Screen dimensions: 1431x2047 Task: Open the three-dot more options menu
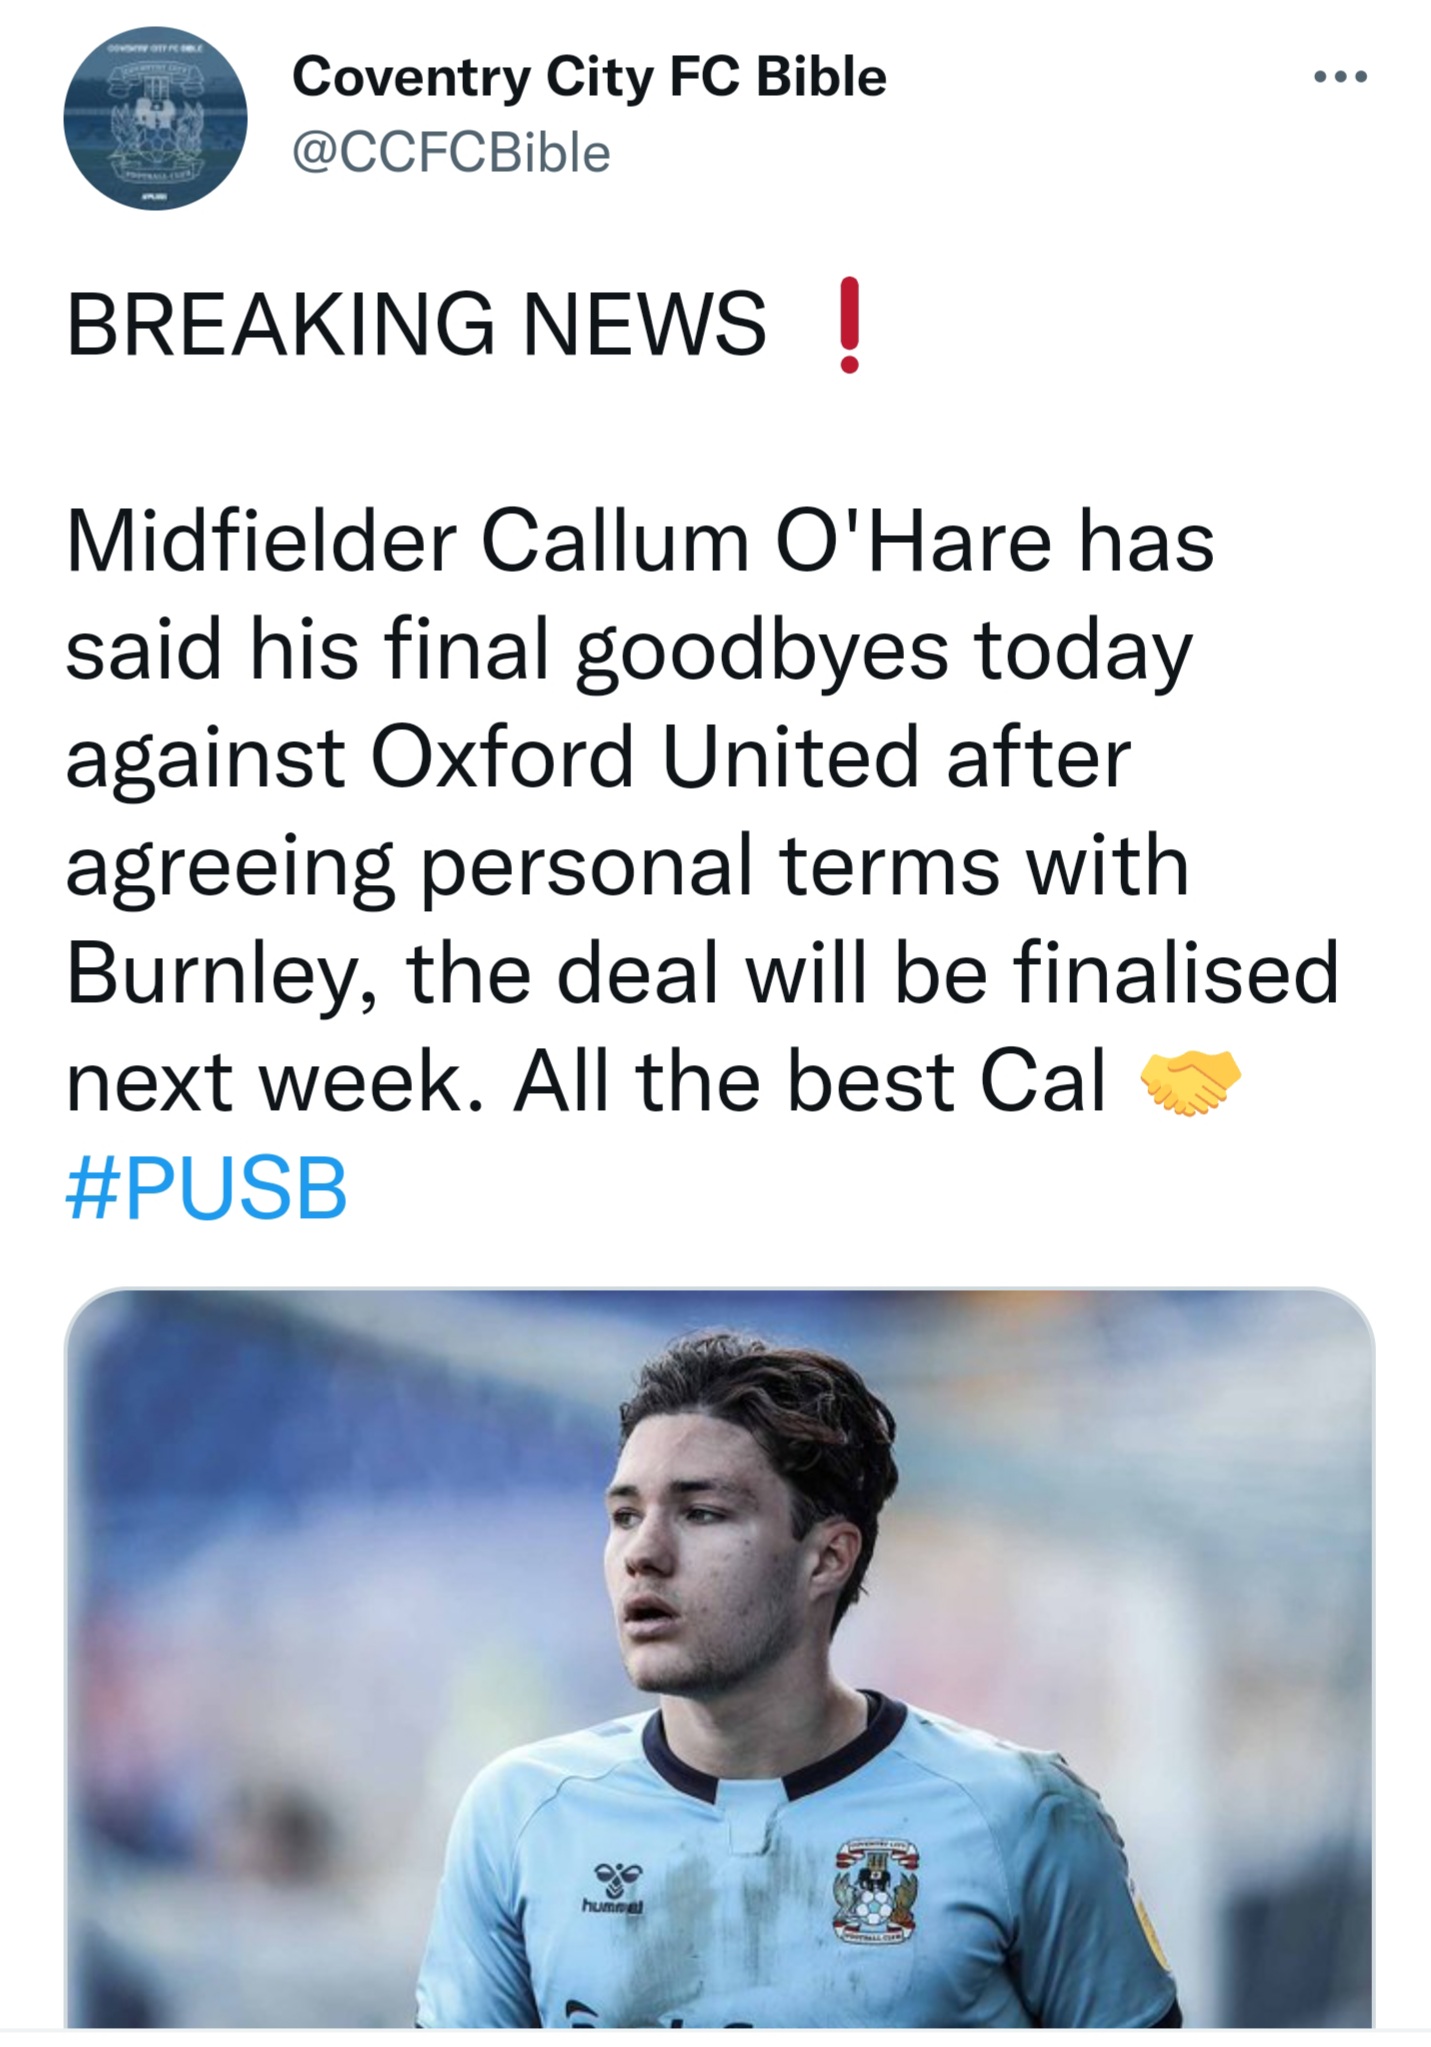[x=1341, y=77]
